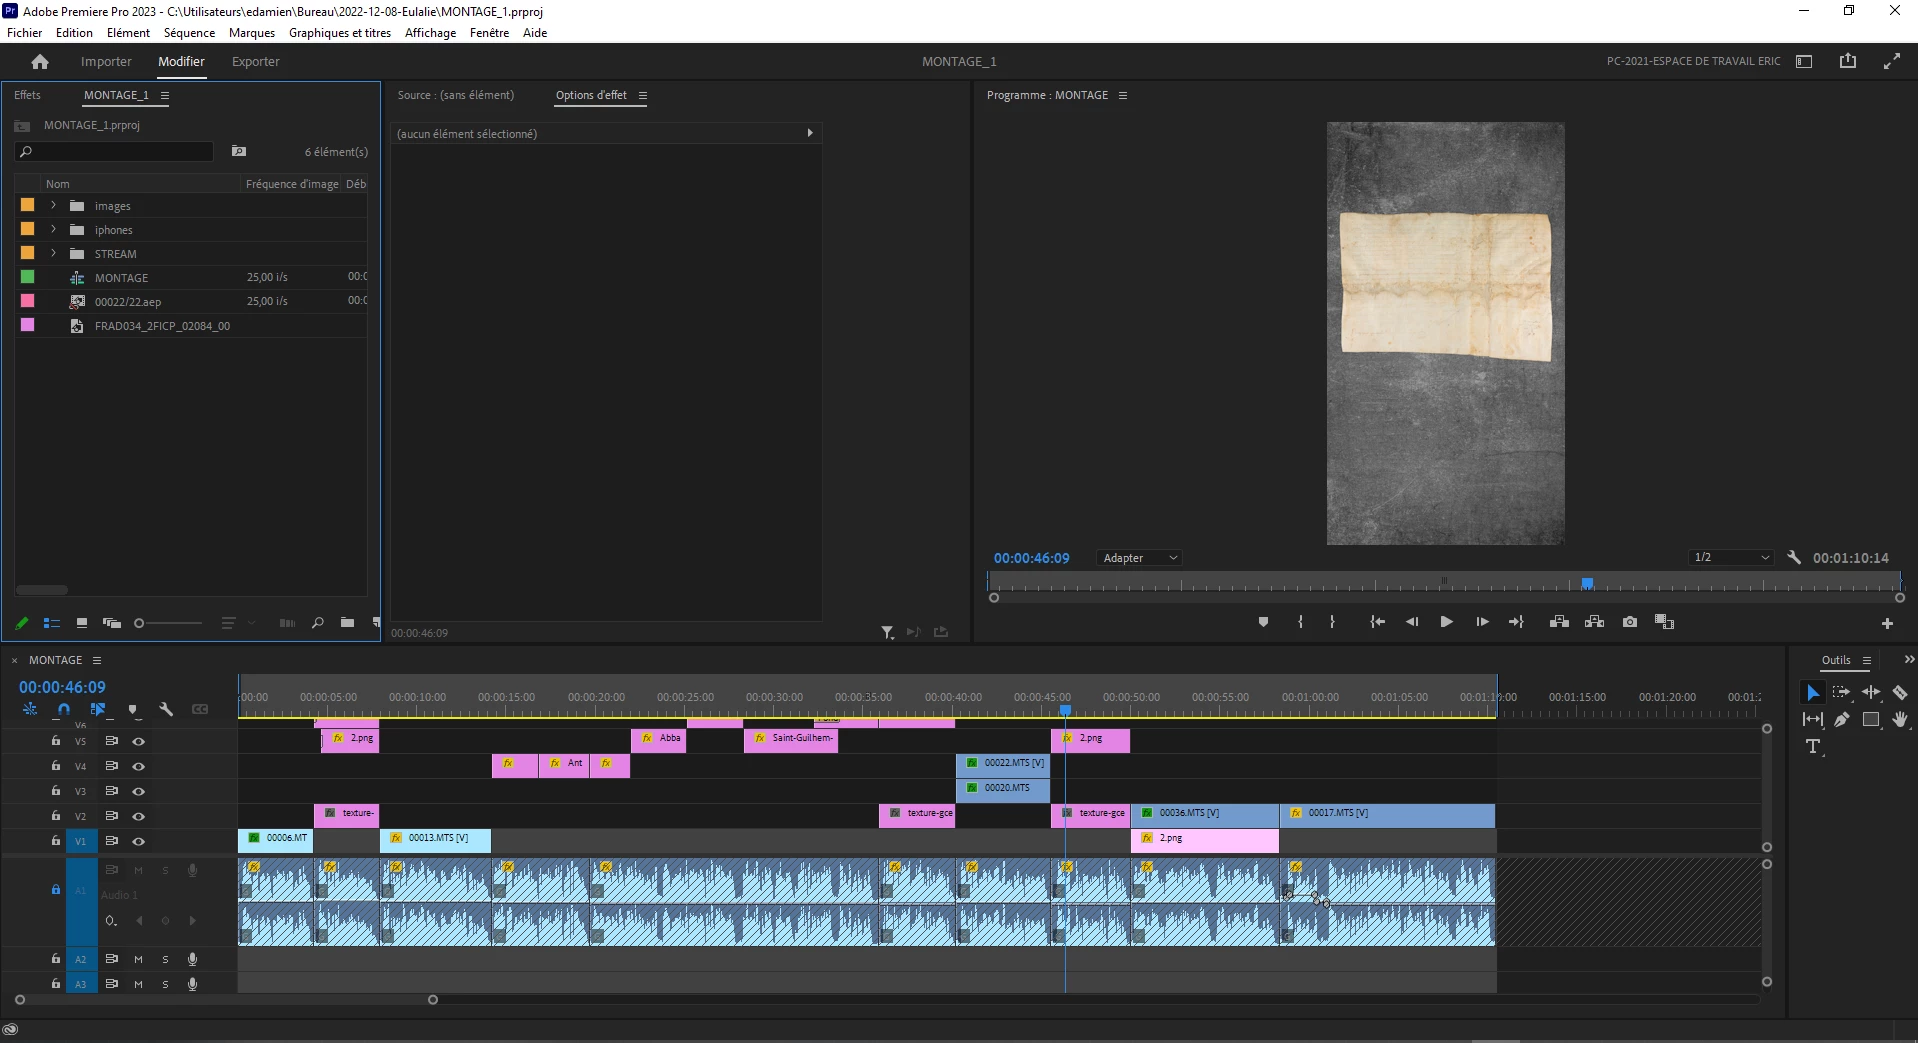Viewport: 1918px width, 1043px height.
Task: Select the Rectangle tool
Action: 1871,719
